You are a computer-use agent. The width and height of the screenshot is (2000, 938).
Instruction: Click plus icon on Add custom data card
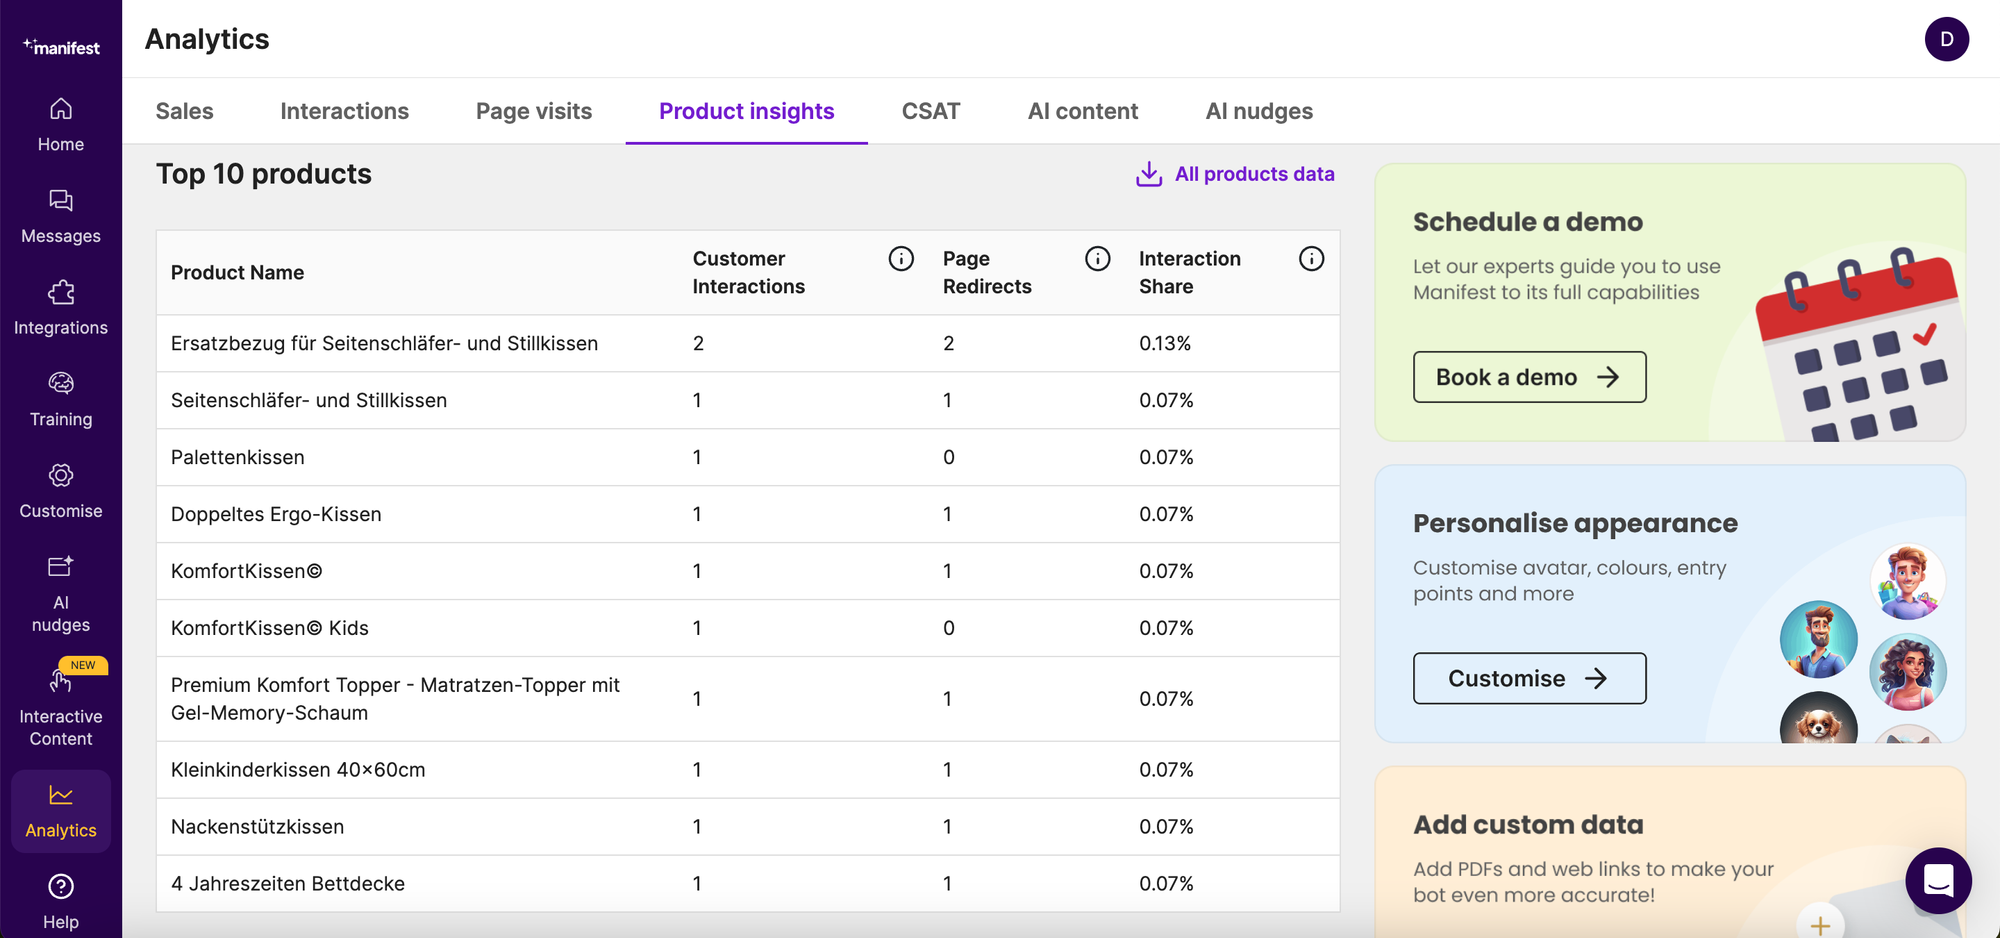coord(1820,924)
